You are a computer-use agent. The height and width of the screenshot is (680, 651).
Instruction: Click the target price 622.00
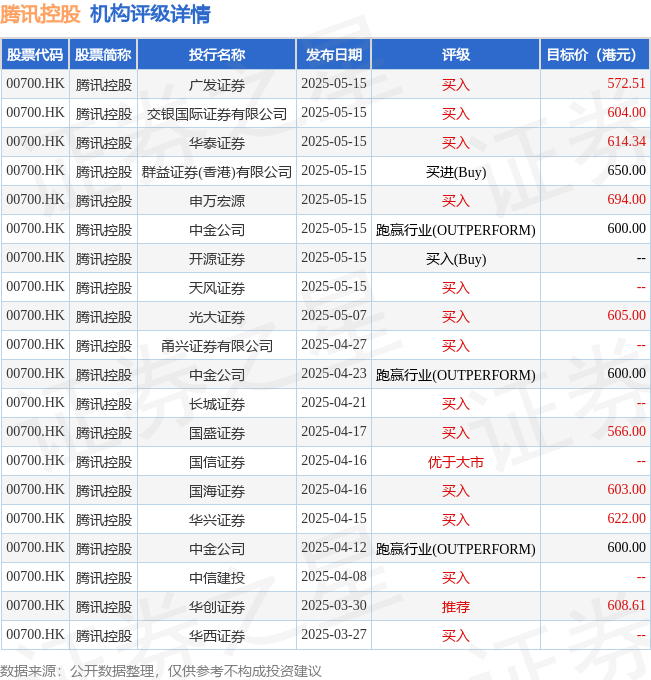[x=626, y=518]
